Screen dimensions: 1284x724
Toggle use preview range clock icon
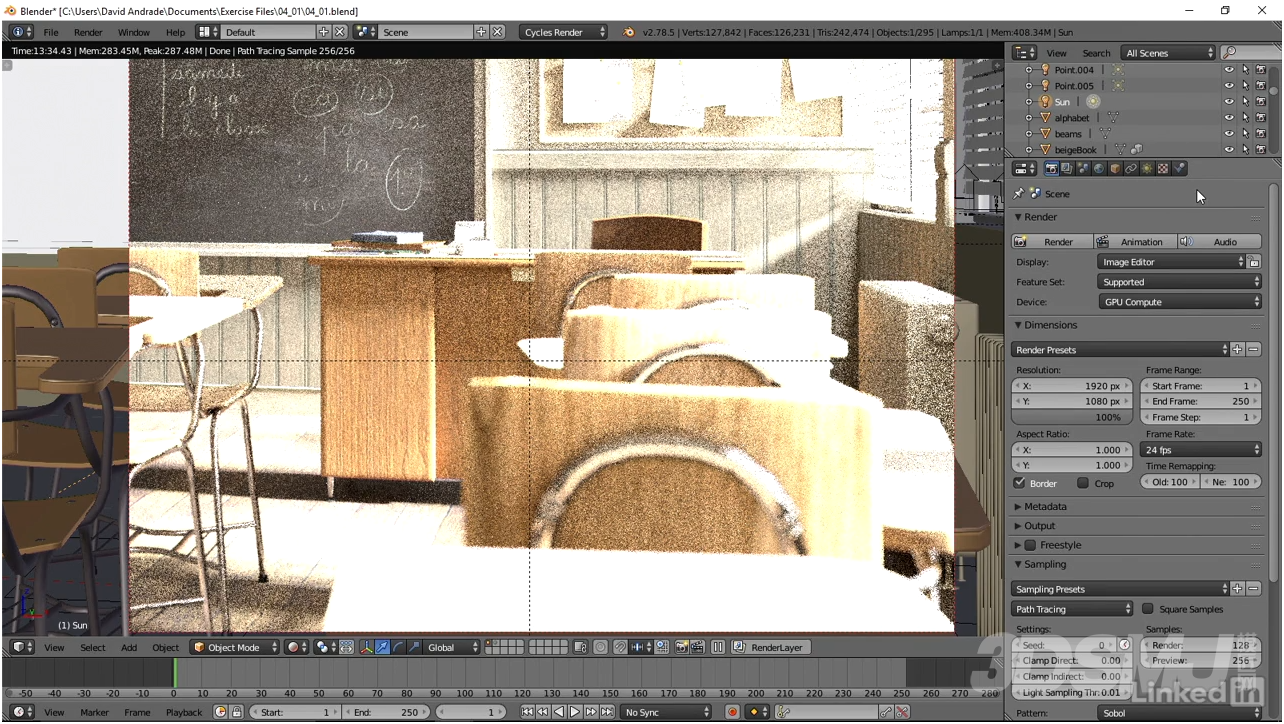220,712
